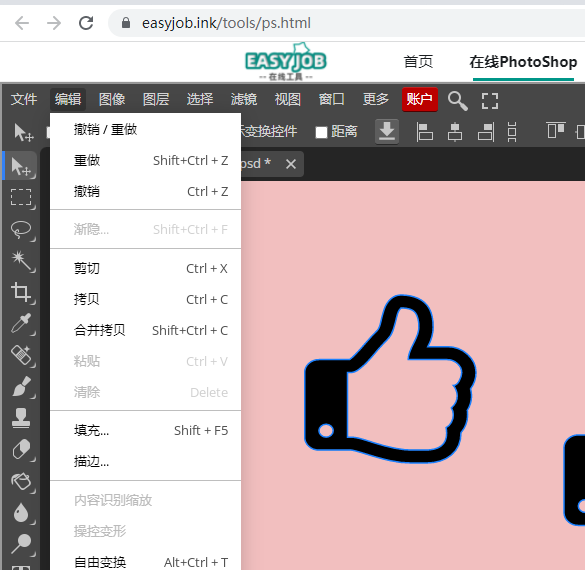Align right edges icon
This screenshot has height=570, width=585.
(486, 132)
